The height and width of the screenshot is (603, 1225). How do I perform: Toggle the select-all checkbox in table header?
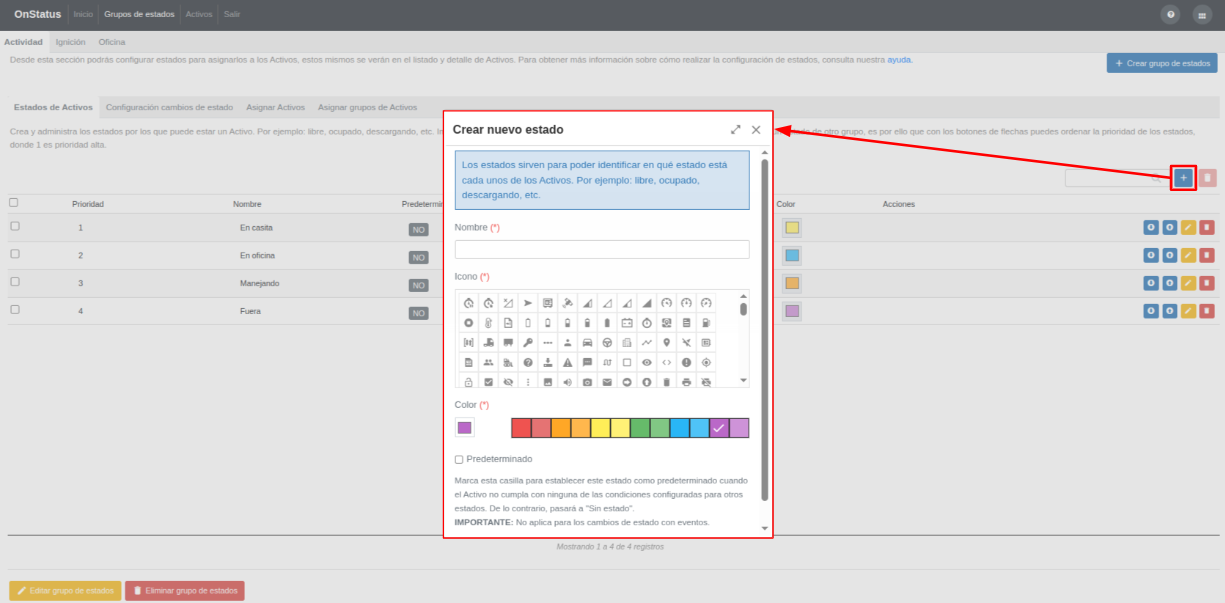point(14,202)
